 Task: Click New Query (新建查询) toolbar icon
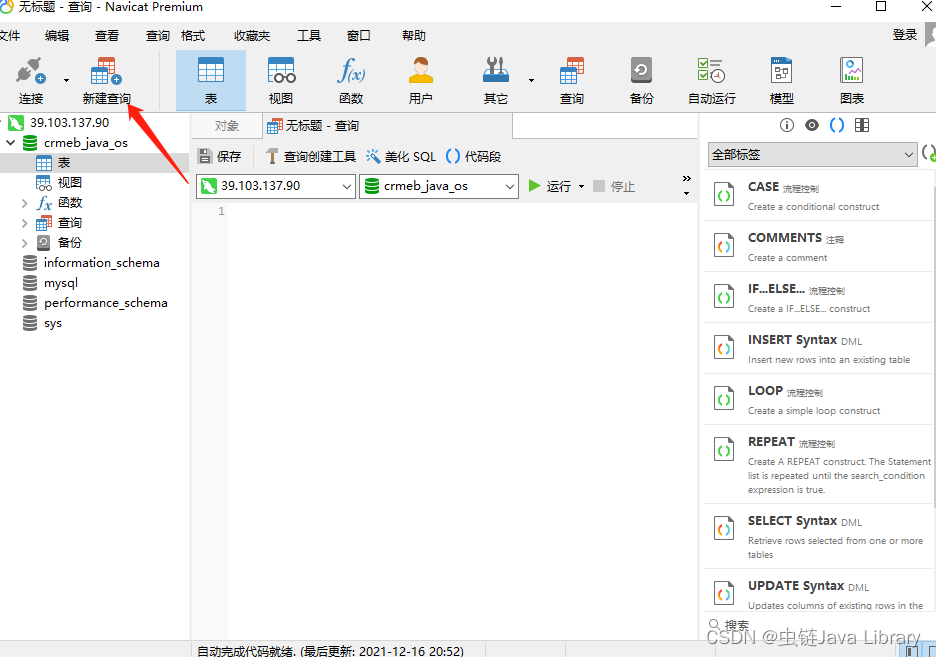(x=106, y=80)
